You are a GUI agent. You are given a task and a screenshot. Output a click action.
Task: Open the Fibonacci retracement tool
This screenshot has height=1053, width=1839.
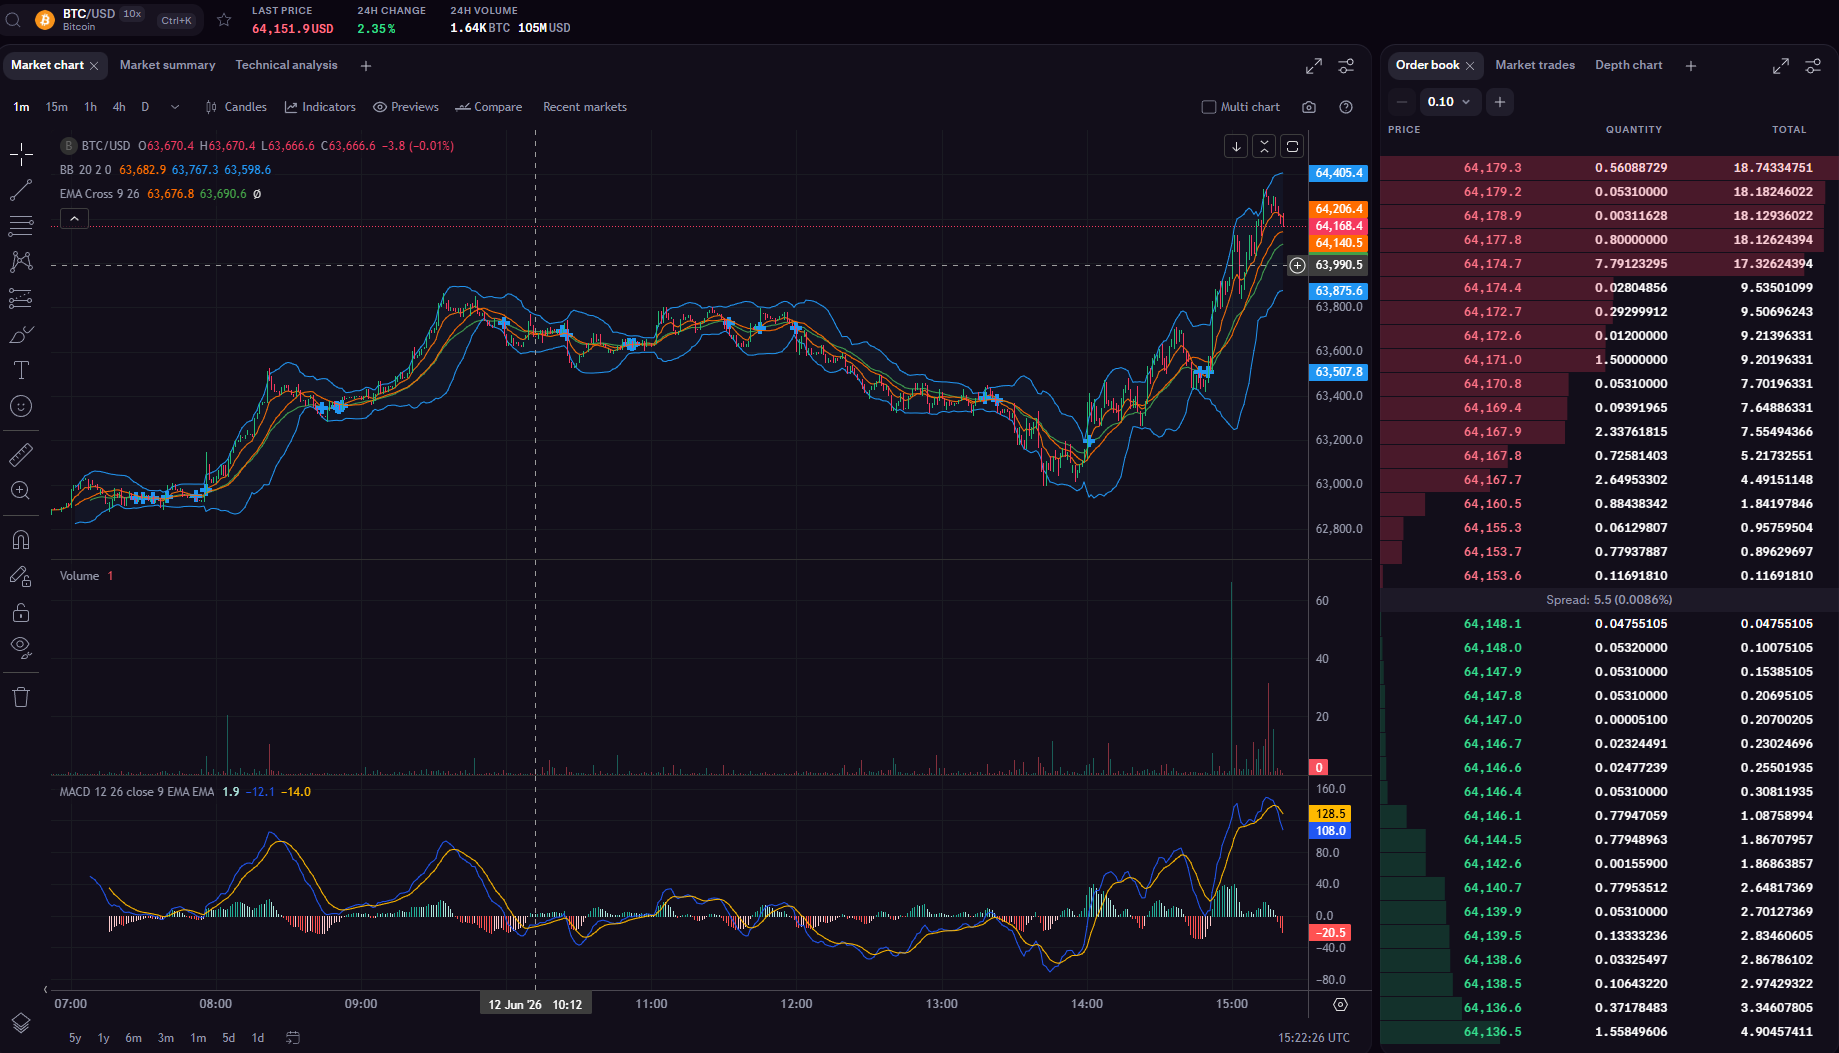(21, 226)
